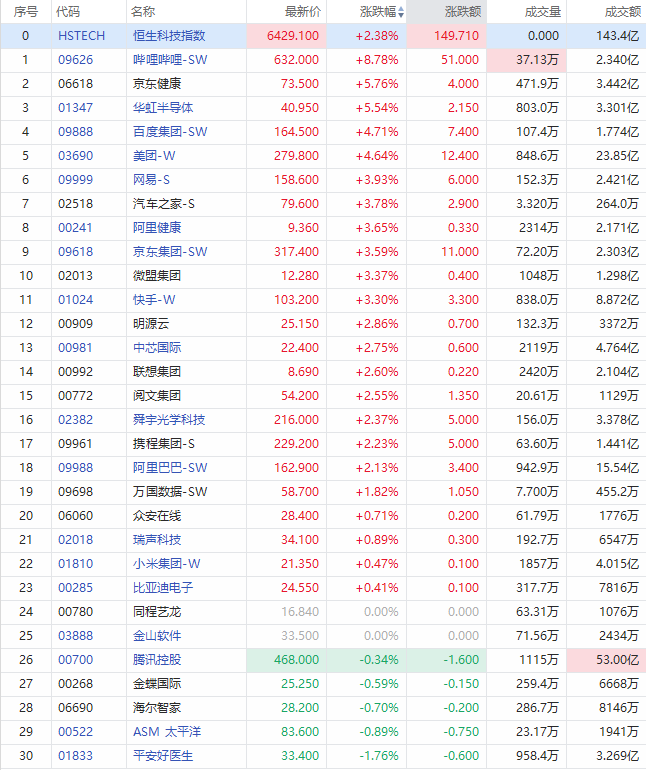Open 比亚迪电子 stock
Screen dimensions: 646x770
[x=163, y=588]
